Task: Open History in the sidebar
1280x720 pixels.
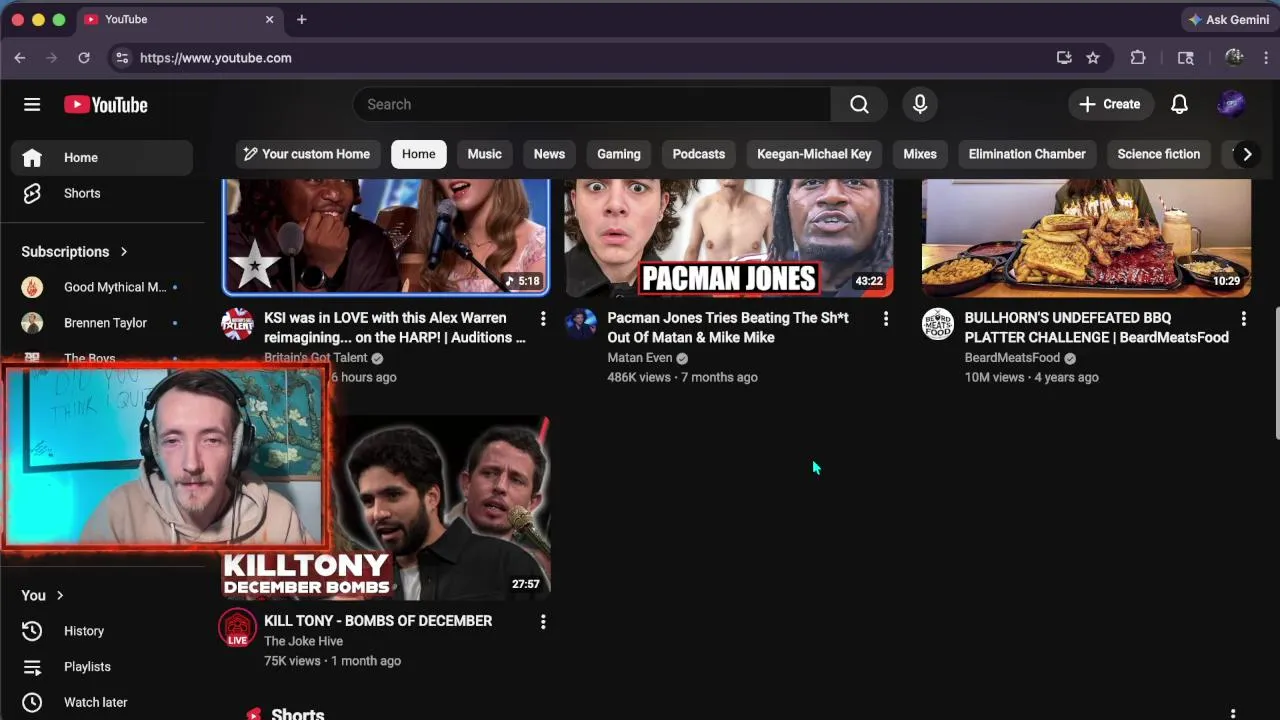Action: click(x=102, y=631)
